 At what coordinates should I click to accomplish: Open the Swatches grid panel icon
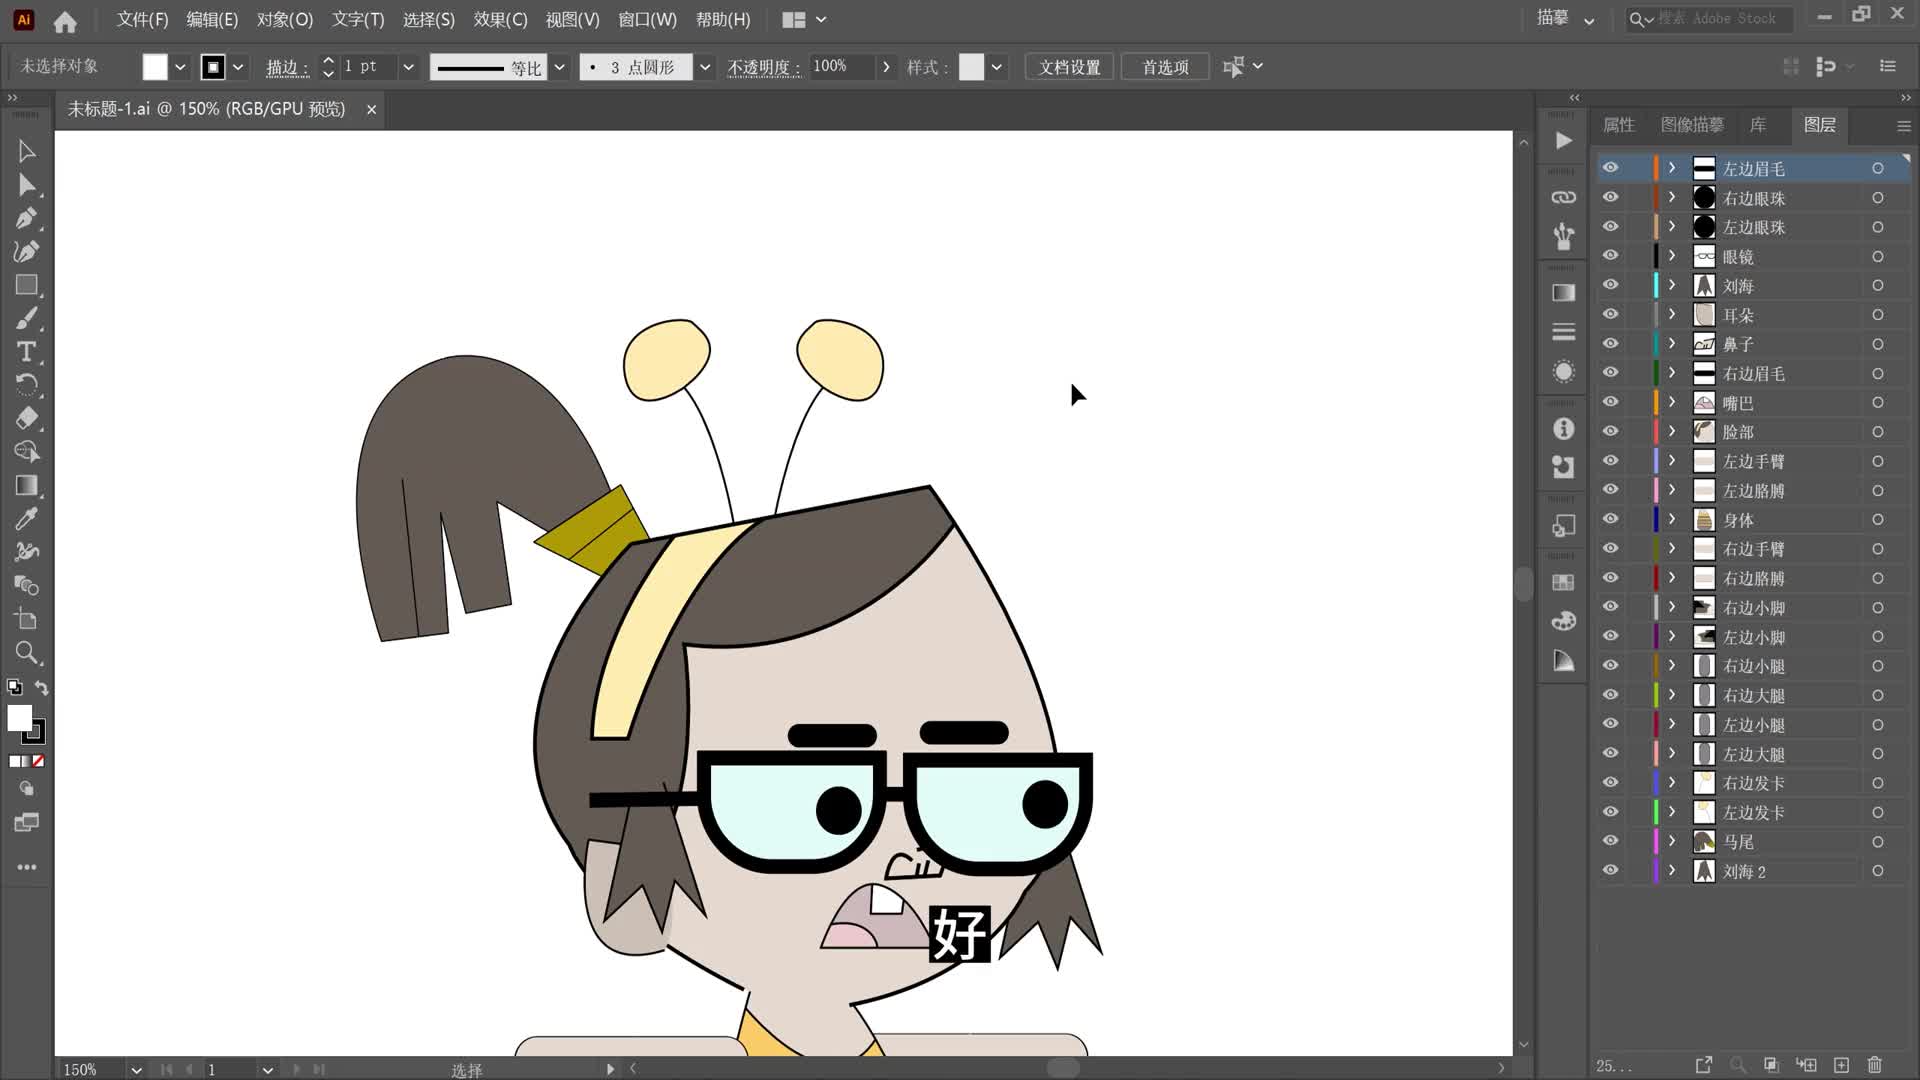(1563, 582)
